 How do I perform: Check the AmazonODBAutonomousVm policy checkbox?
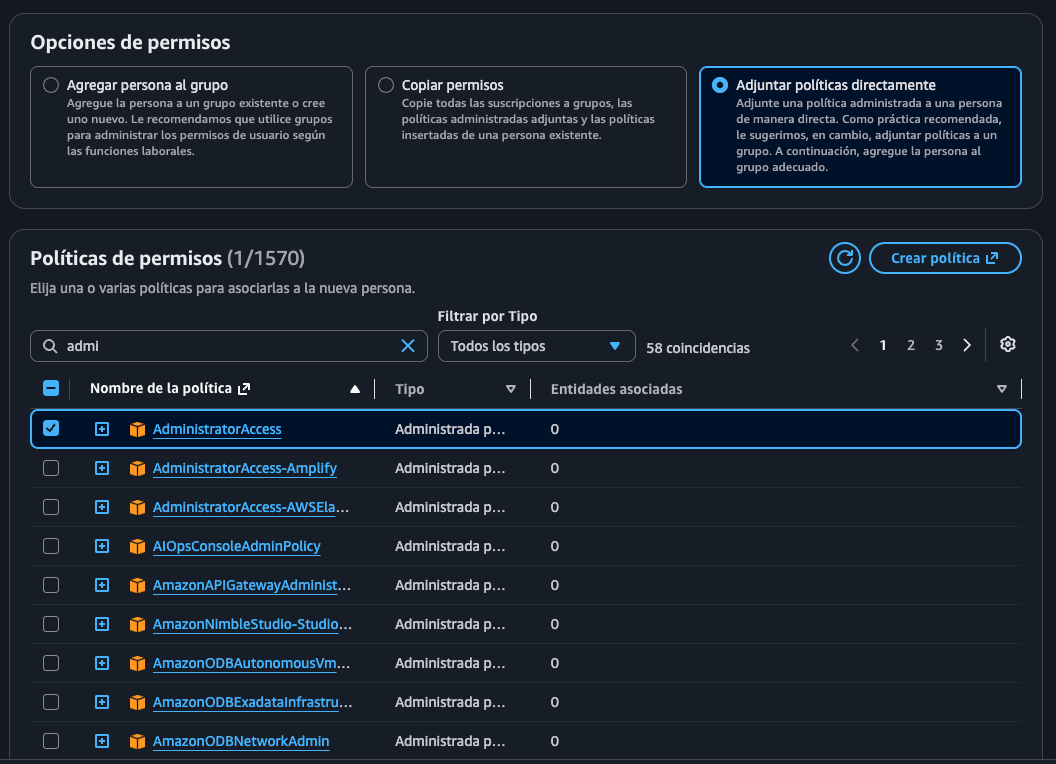pyautogui.click(x=51, y=663)
